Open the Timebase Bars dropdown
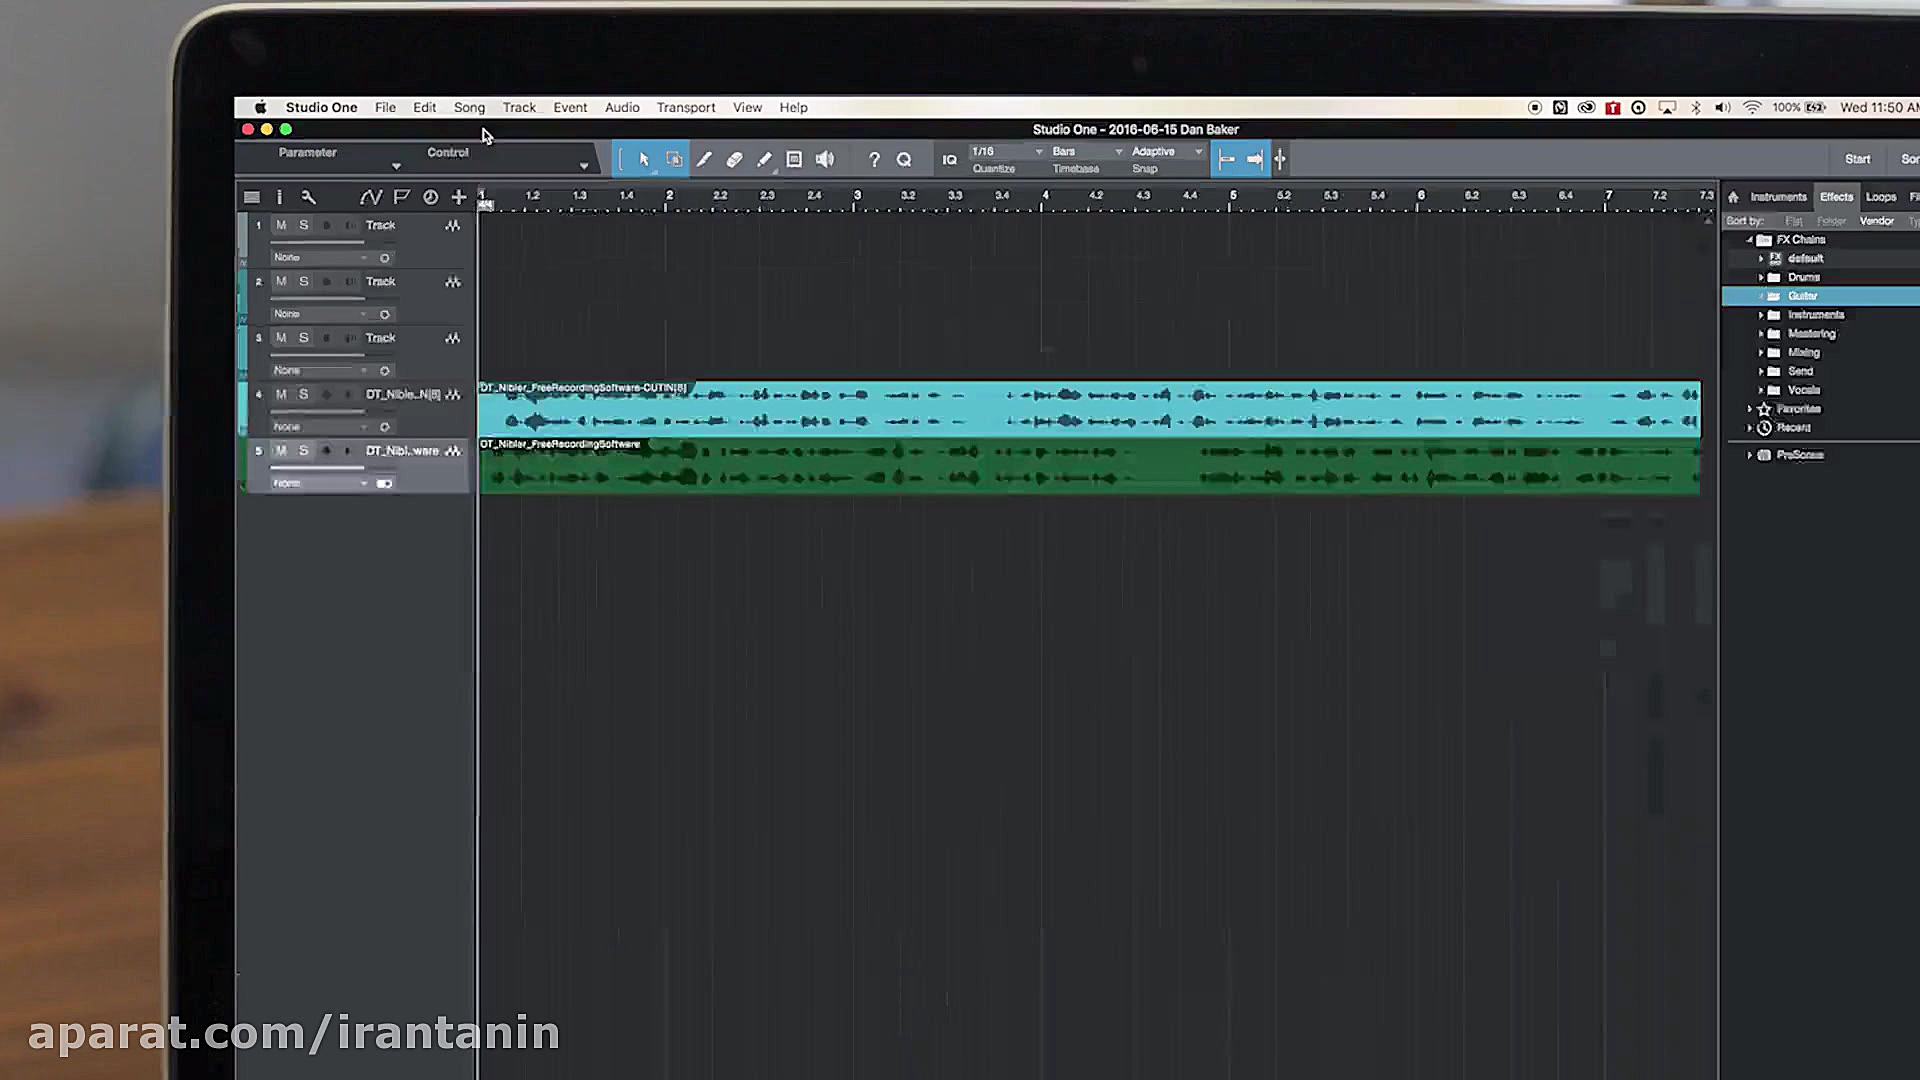The width and height of the screenshot is (1920, 1080). 1087,152
